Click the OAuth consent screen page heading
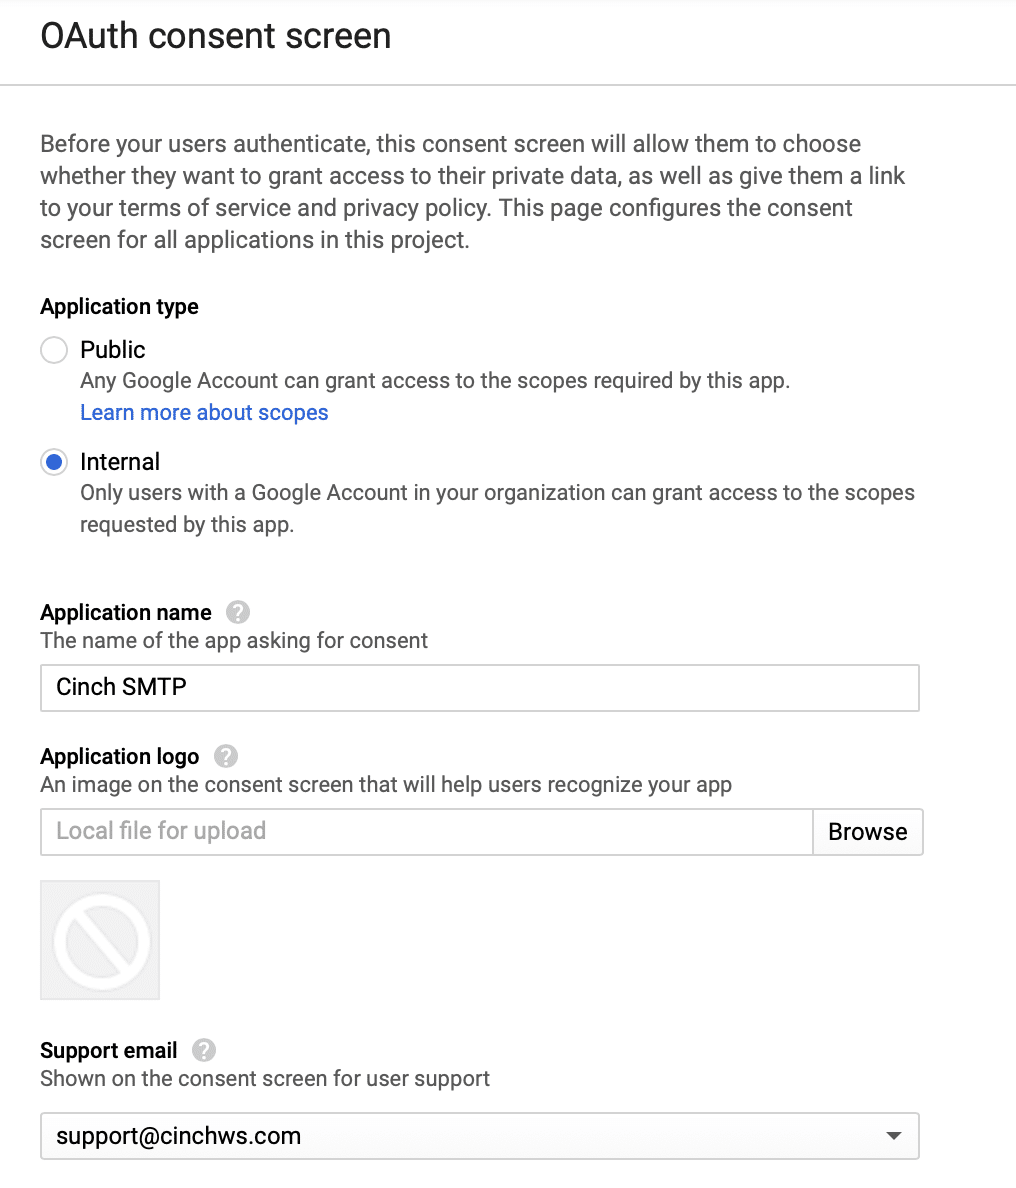Viewport: 1016px width, 1188px height. [216, 36]
